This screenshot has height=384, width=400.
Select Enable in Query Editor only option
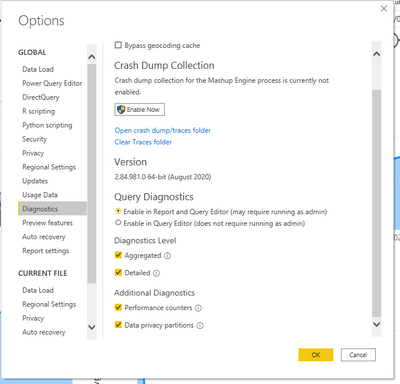[118, 222]
